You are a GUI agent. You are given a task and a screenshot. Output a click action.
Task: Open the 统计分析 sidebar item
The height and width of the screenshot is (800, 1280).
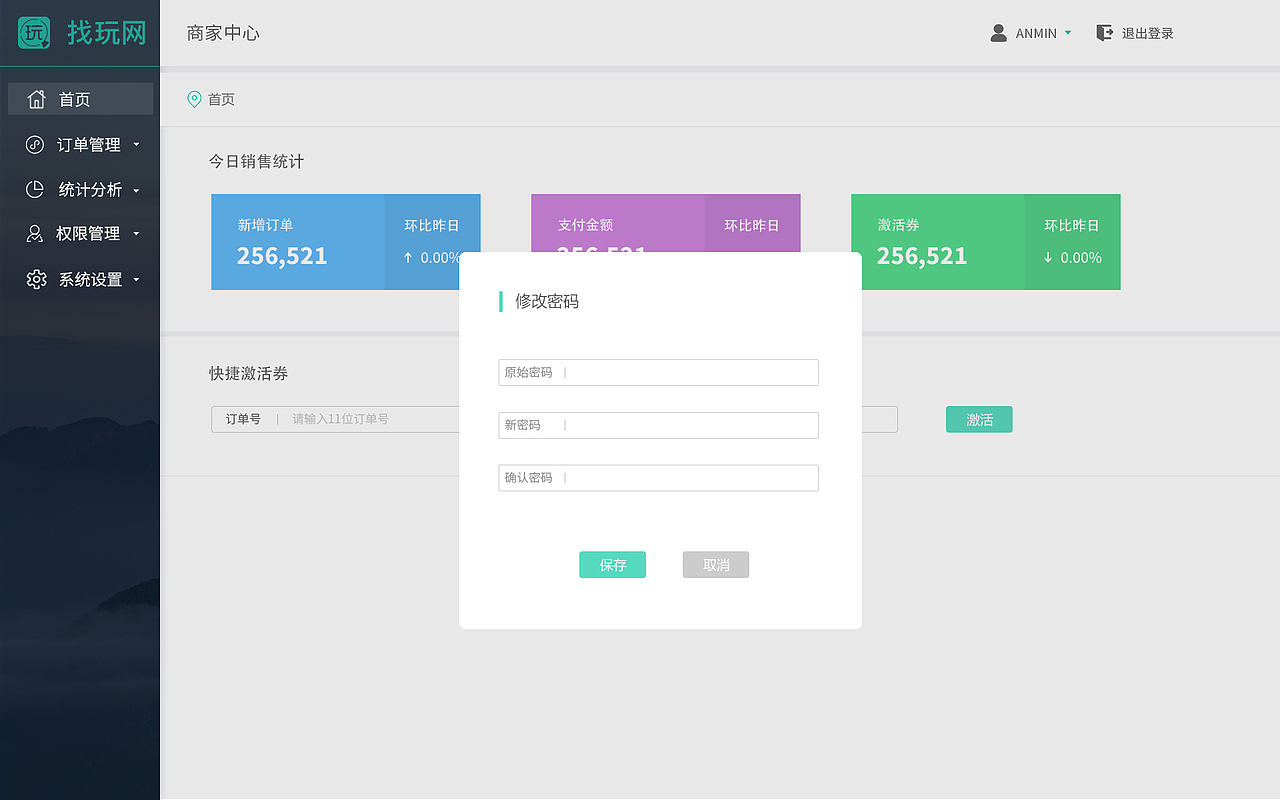[81, 189]
